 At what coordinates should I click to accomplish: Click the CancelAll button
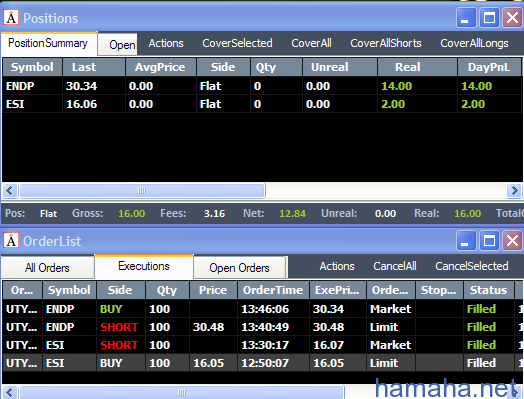(x=395, y=266)
